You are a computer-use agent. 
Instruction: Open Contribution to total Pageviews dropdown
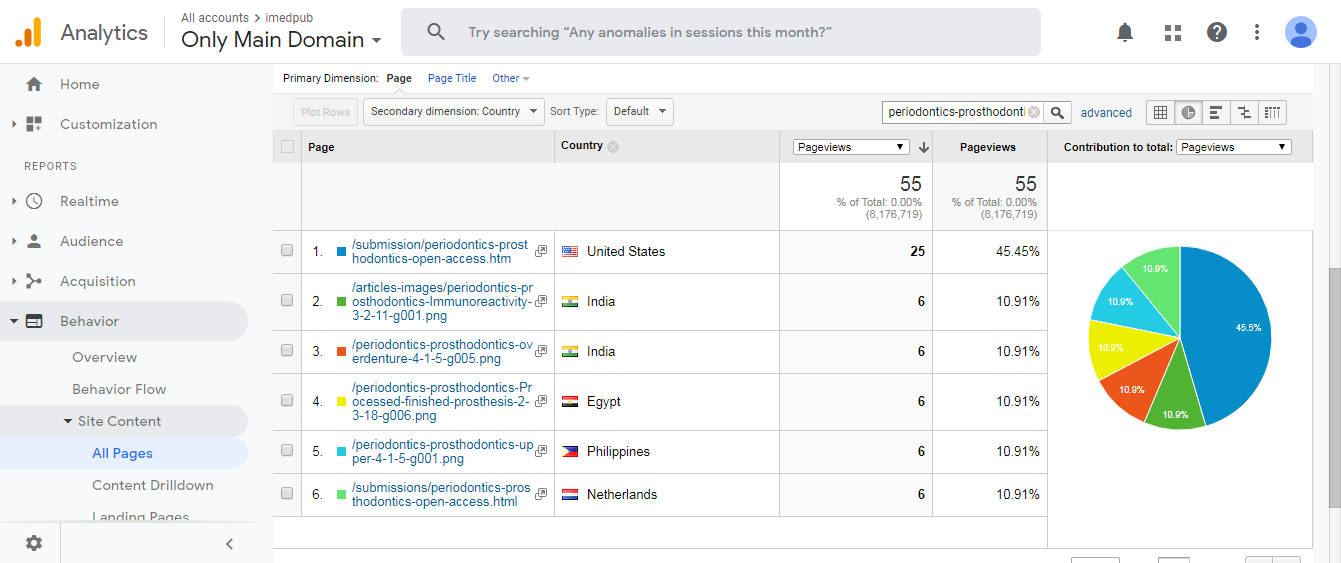click(x=1234, y=147)
